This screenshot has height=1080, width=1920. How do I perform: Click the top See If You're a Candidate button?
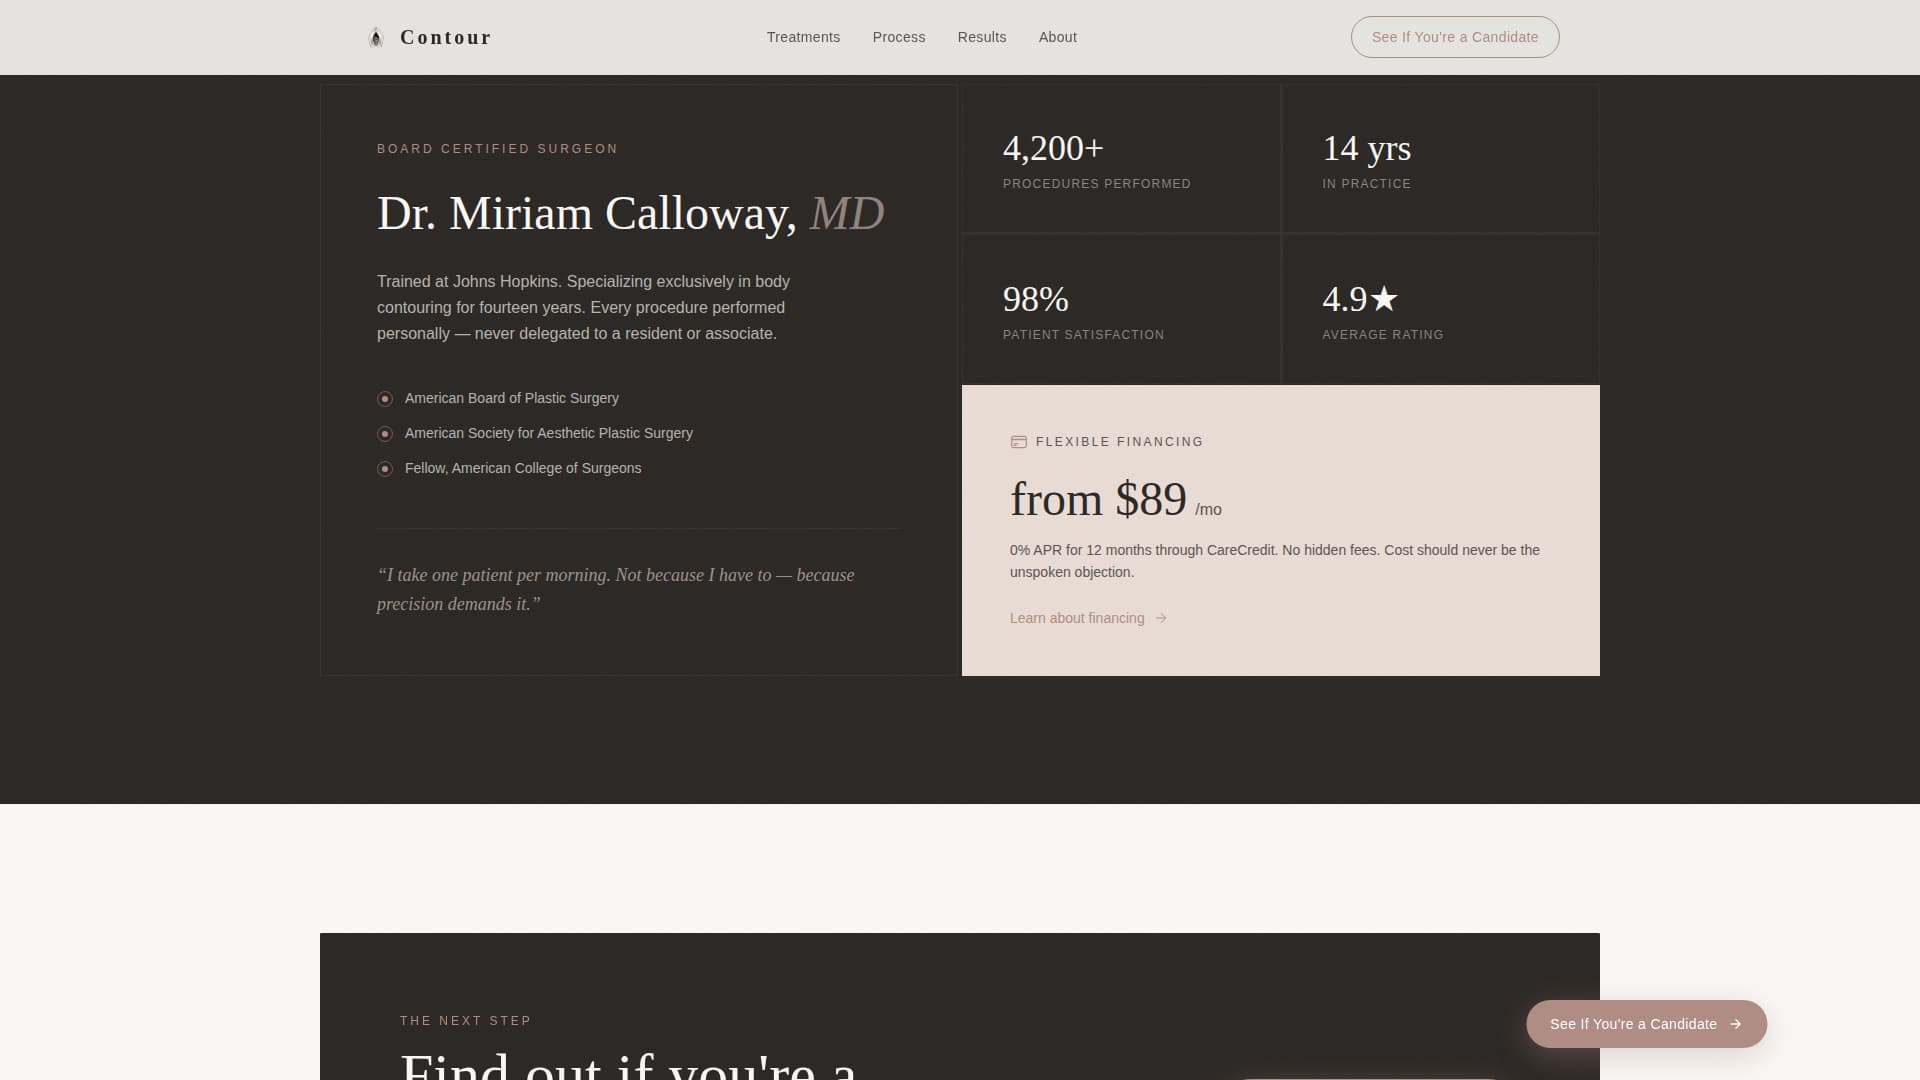point(1455,37)
